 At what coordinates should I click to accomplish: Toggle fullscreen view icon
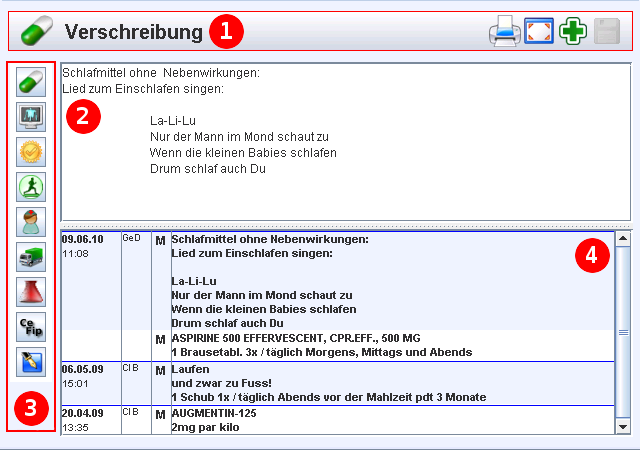[539, 31]
